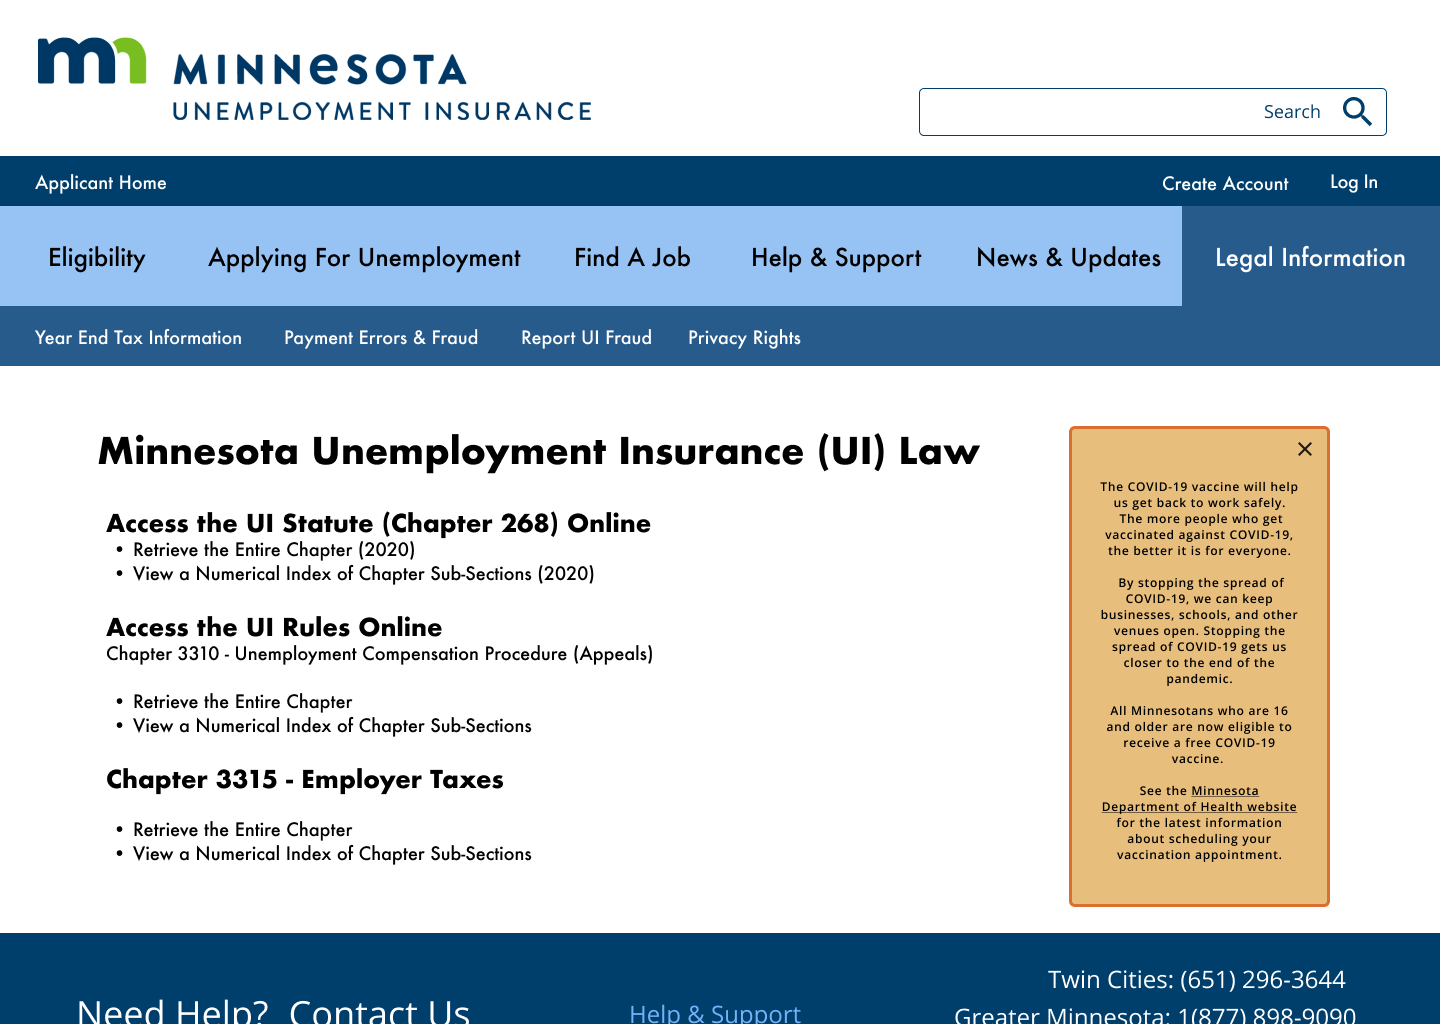Click the magnifying glass search icon

pos(1357,112)
